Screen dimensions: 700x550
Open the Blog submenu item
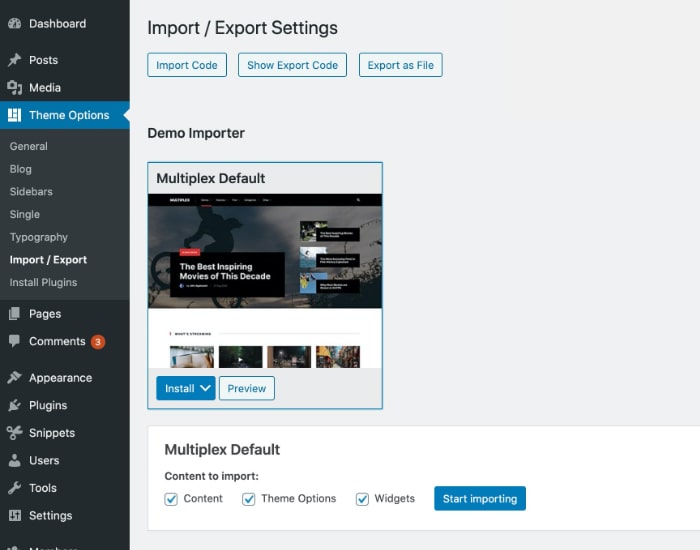point(21,169)
